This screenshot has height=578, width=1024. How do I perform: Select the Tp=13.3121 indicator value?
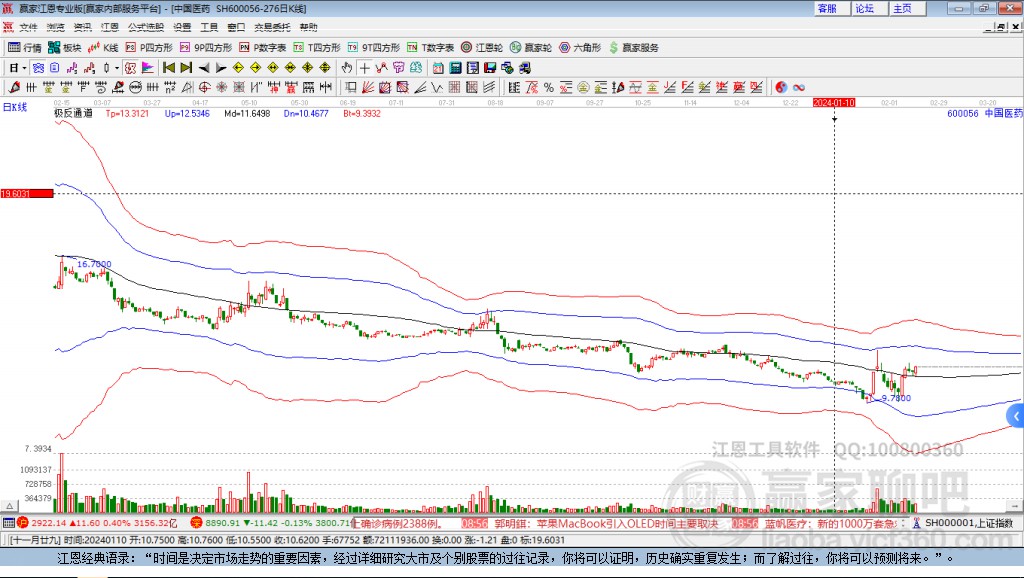click(127, 114)
